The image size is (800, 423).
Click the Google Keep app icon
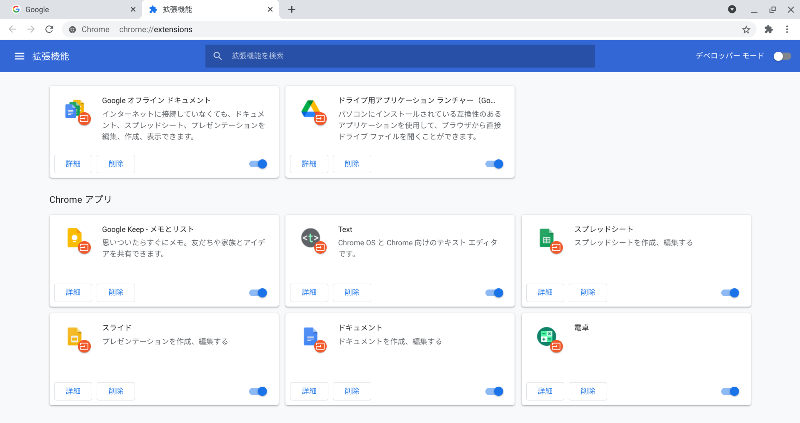coord(77,241)
